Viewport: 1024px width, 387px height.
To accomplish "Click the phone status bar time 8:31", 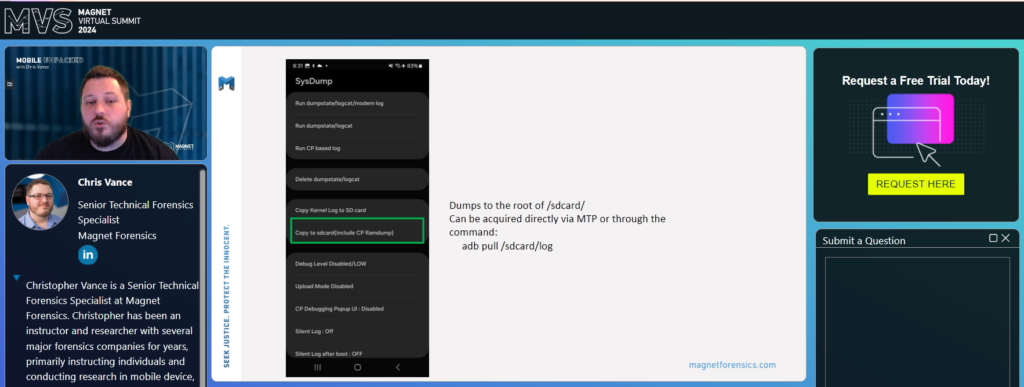I will (x=297, y=66).
